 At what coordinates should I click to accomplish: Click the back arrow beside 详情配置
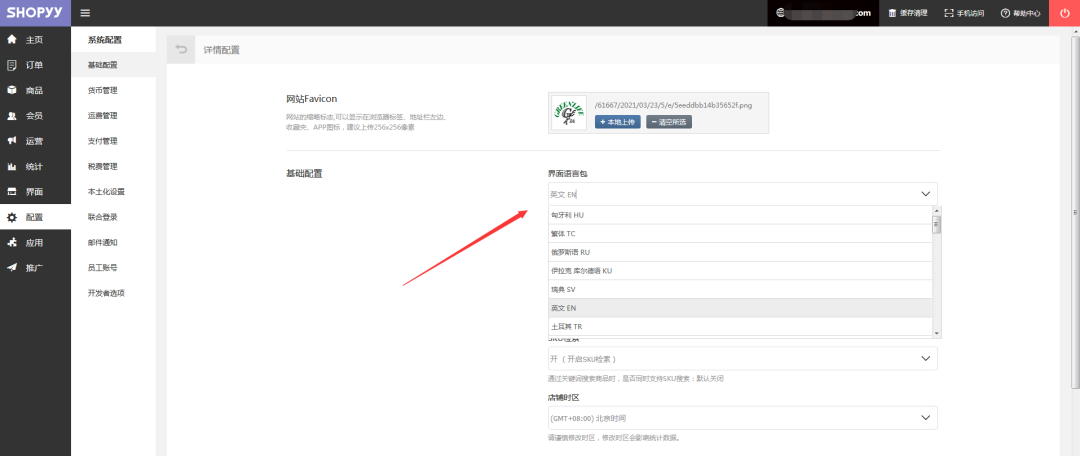(x=181, y=50)
